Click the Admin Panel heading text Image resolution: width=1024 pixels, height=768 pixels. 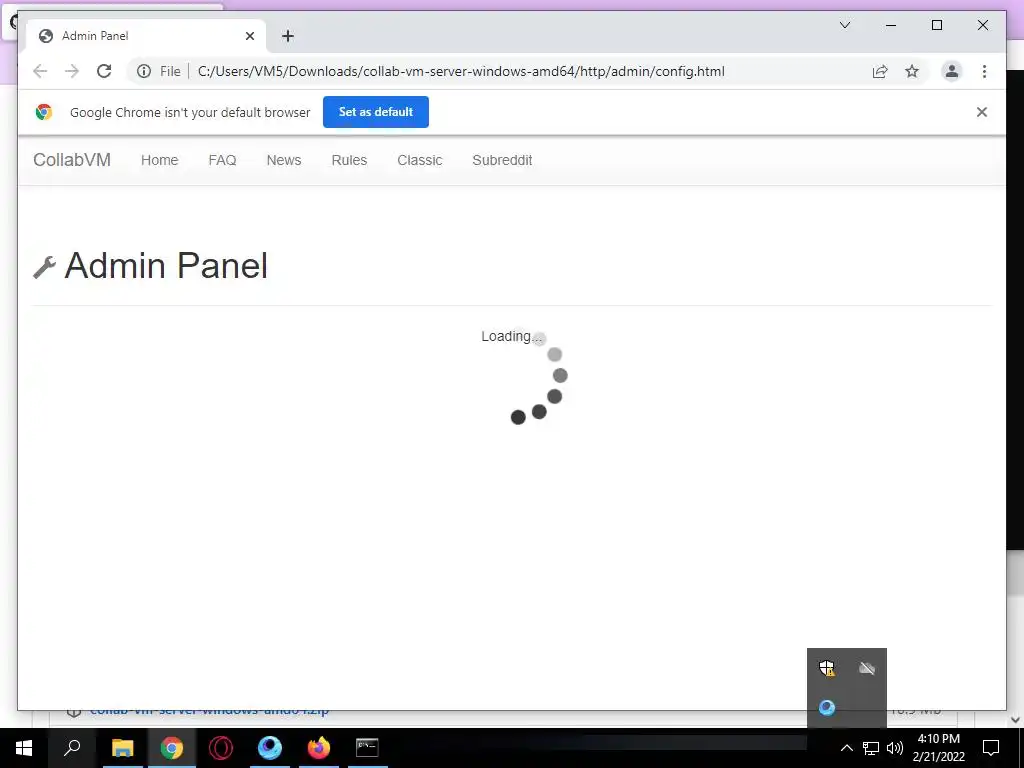pyautogui.click(x=166, y=266)
